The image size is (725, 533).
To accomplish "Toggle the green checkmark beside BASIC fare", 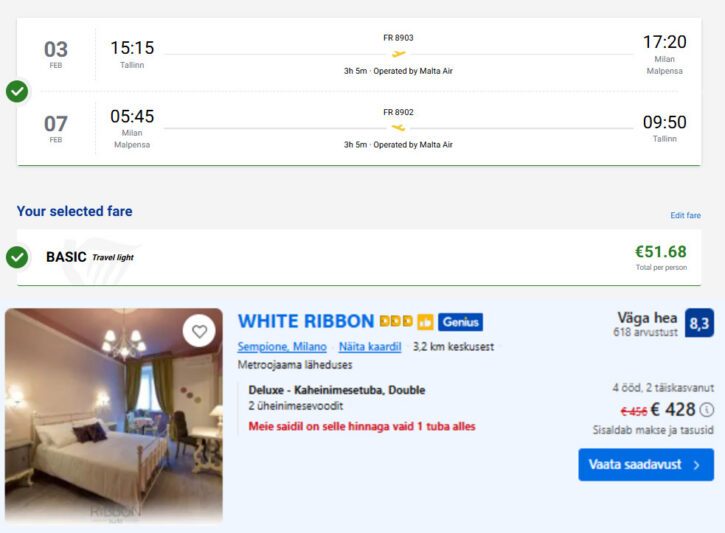I will [17, 257].
